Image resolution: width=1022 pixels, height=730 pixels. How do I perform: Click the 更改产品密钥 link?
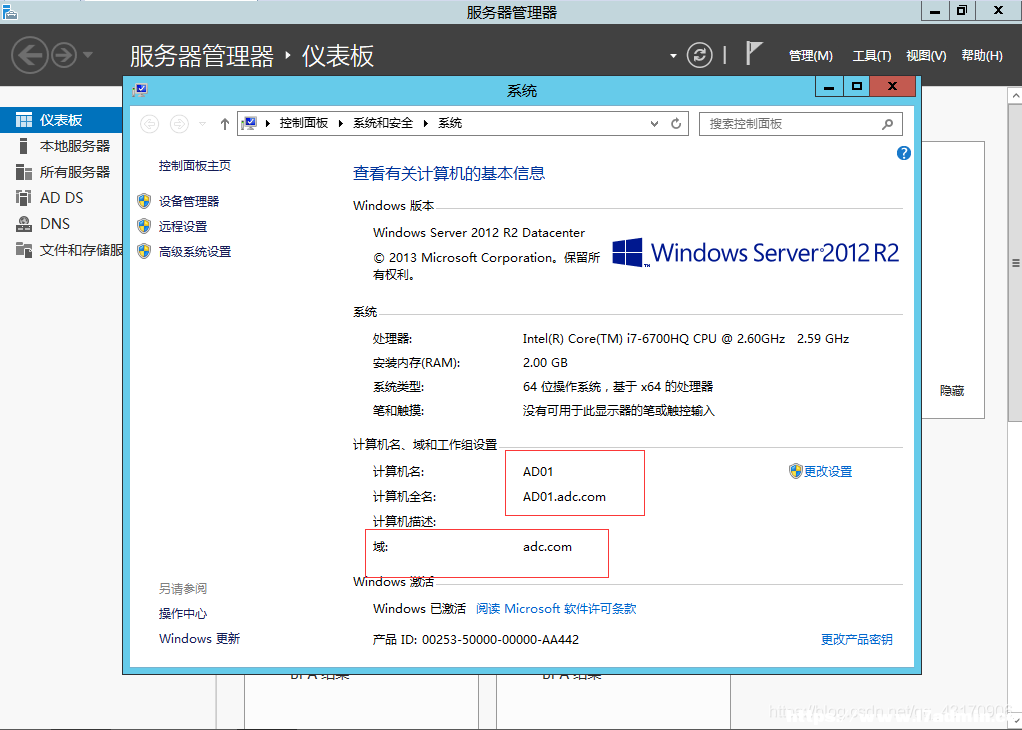[856, 639]
